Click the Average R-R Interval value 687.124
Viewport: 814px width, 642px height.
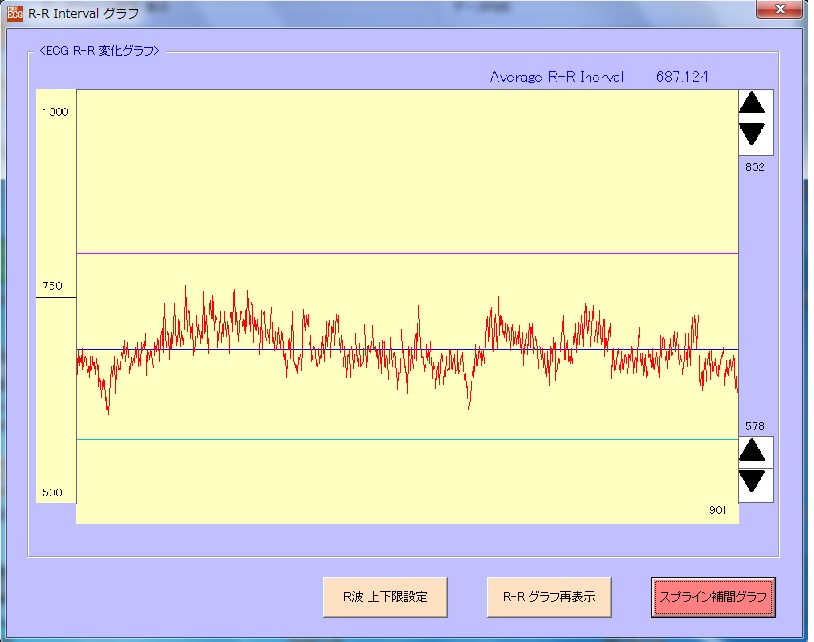[682, 77]
